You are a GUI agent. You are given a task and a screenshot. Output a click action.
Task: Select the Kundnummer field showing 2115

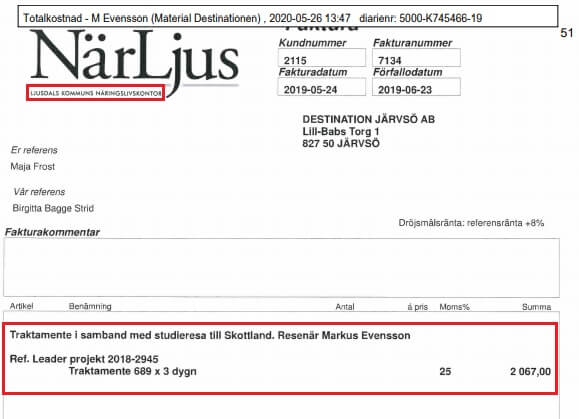pos(322,58)
